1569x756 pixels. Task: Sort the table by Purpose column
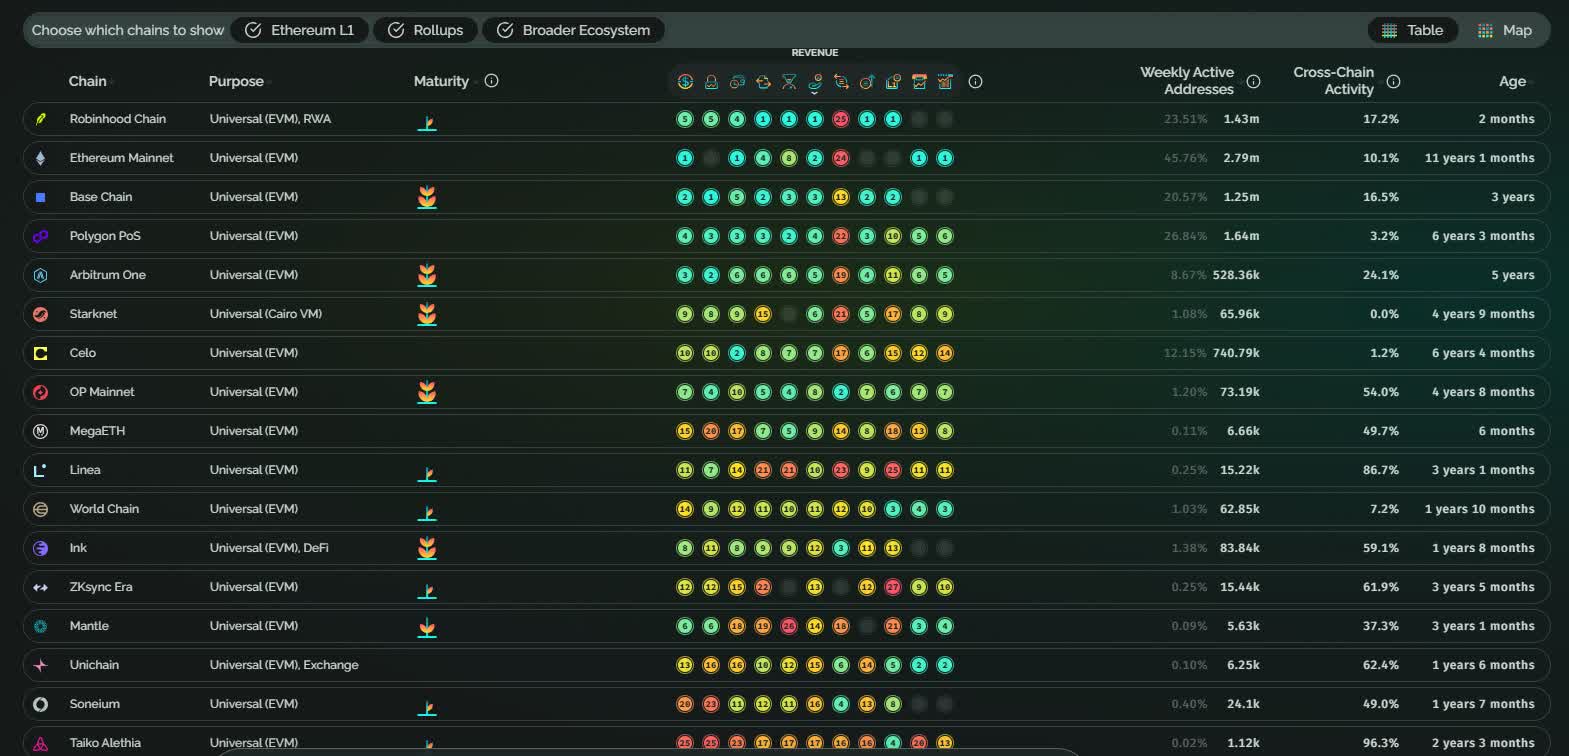click(x=237, y=81)
